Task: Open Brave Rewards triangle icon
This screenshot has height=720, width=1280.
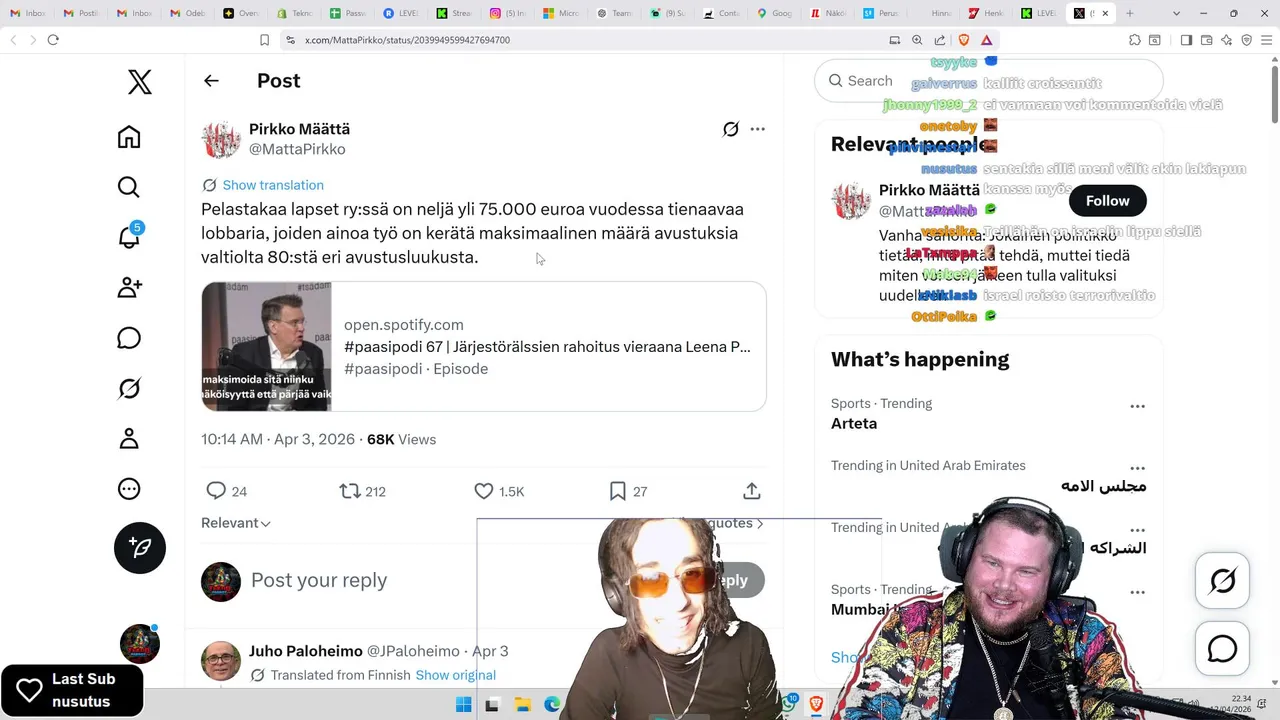Action: tap(986, 40)
